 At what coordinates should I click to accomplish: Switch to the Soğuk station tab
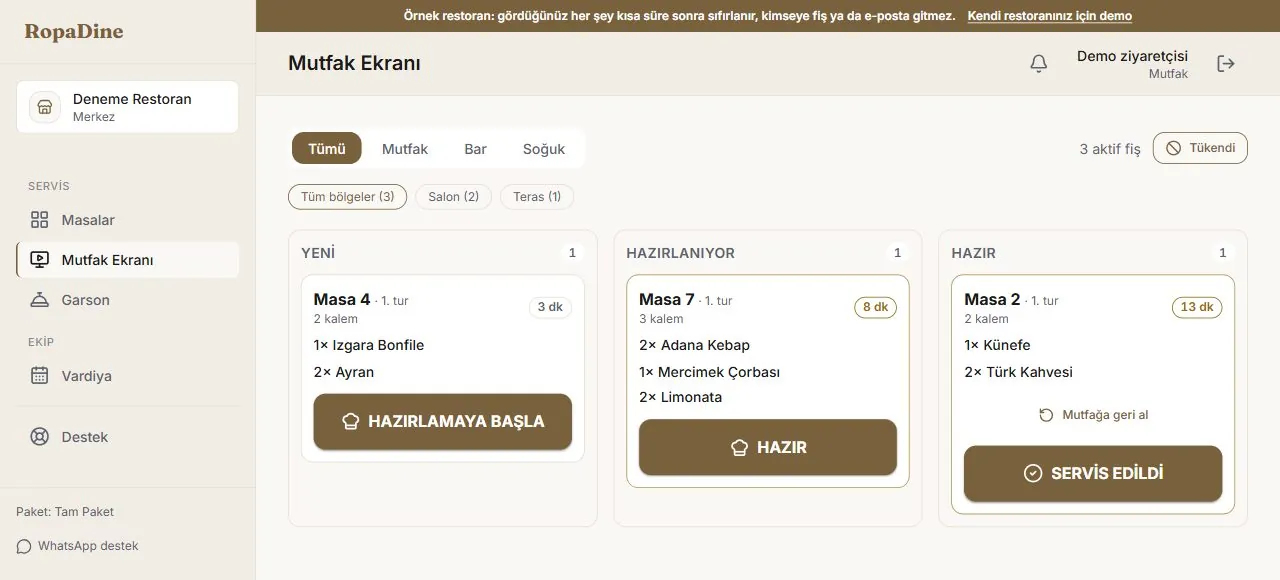pyautogui.click(x=544, y=149)
